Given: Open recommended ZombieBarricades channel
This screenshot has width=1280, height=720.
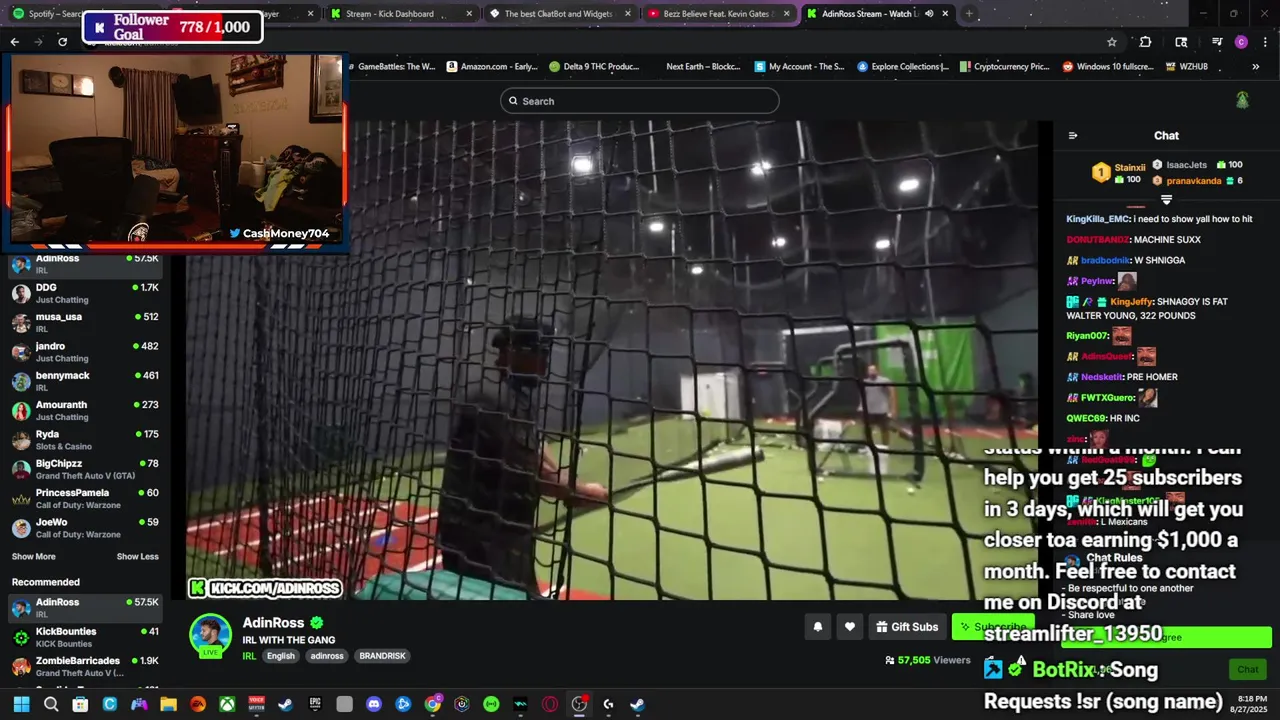Looking at the screenshot, I should (x=85, y=666).
